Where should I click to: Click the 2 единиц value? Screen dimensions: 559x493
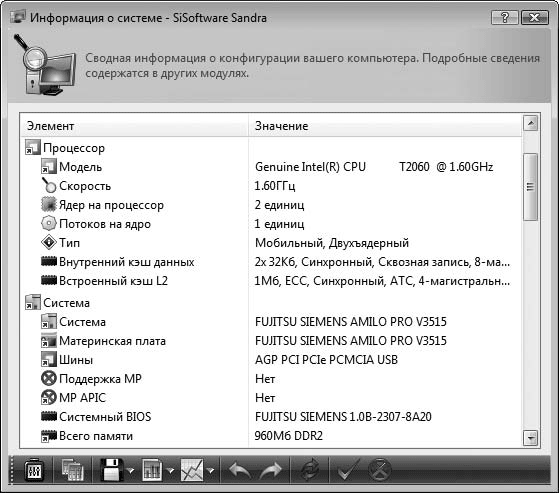(x=280, y=205)
